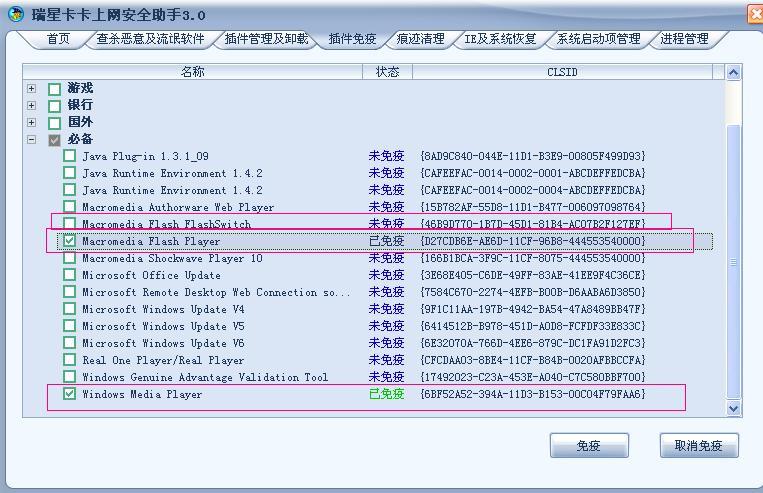
Task: Select Windows Media Player row name
Action: click(142, 394)
